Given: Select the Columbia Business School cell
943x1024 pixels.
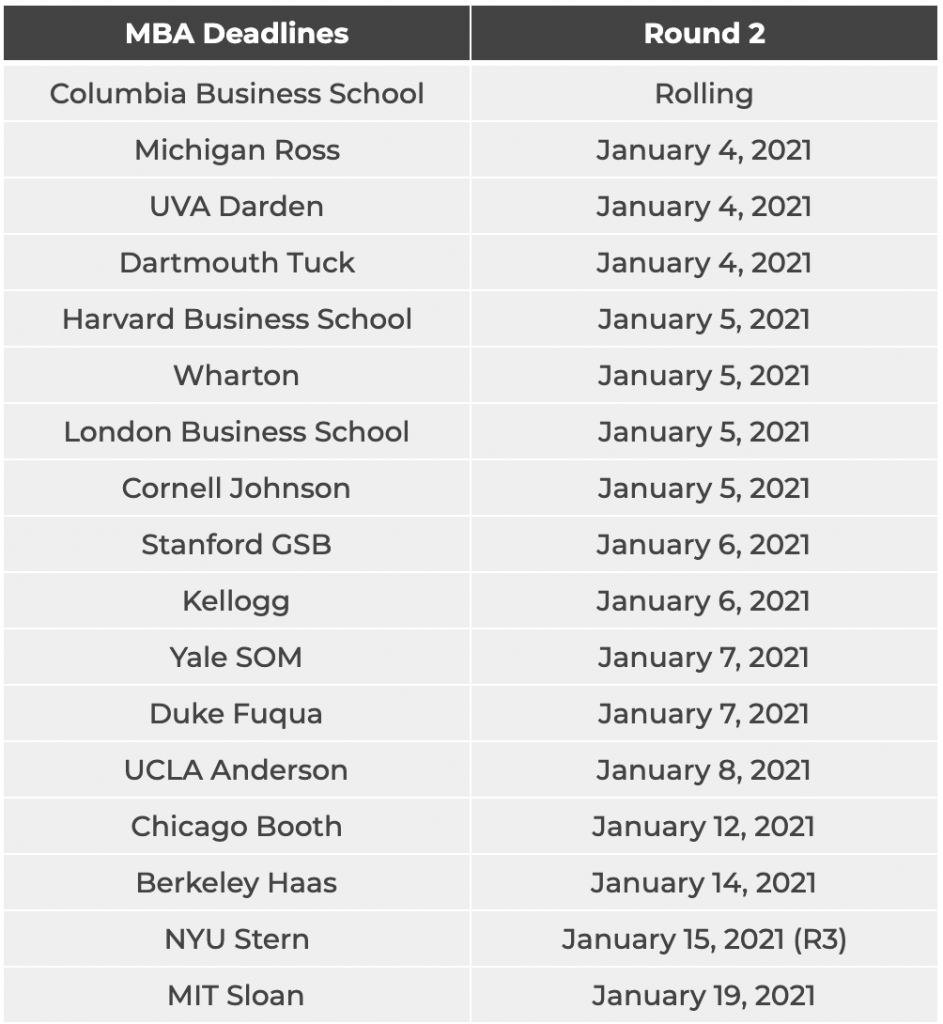Looking at the screenshot, I should [x=237, y=94].
